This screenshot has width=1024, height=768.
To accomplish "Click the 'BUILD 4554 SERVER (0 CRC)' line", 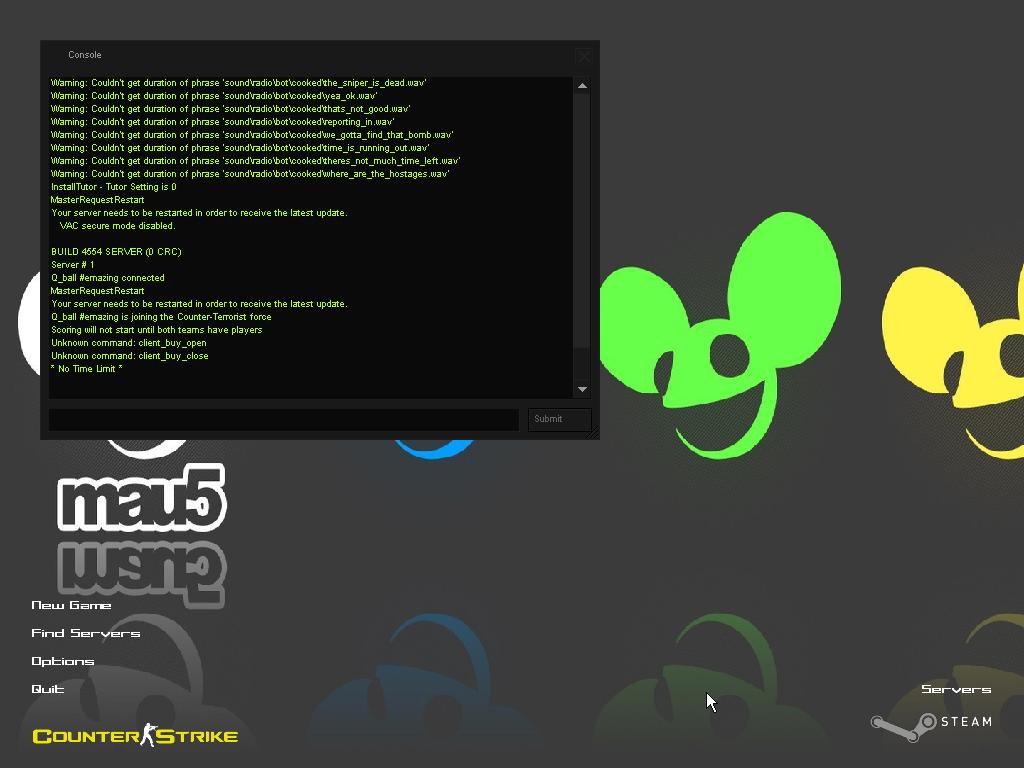I will (116, 251).
